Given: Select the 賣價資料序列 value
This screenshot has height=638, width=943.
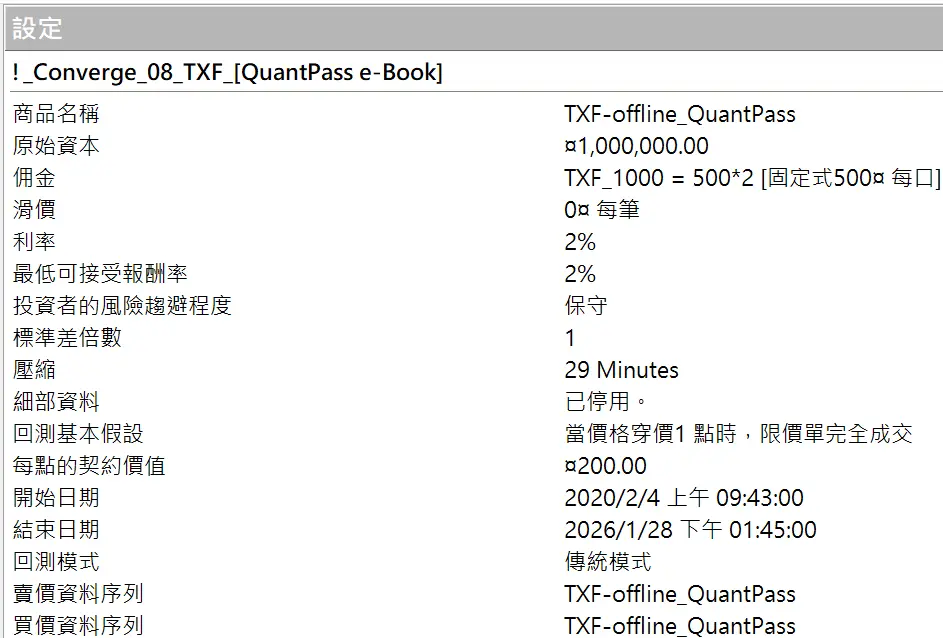Looking at the screenshot, I should click(679, 594).
